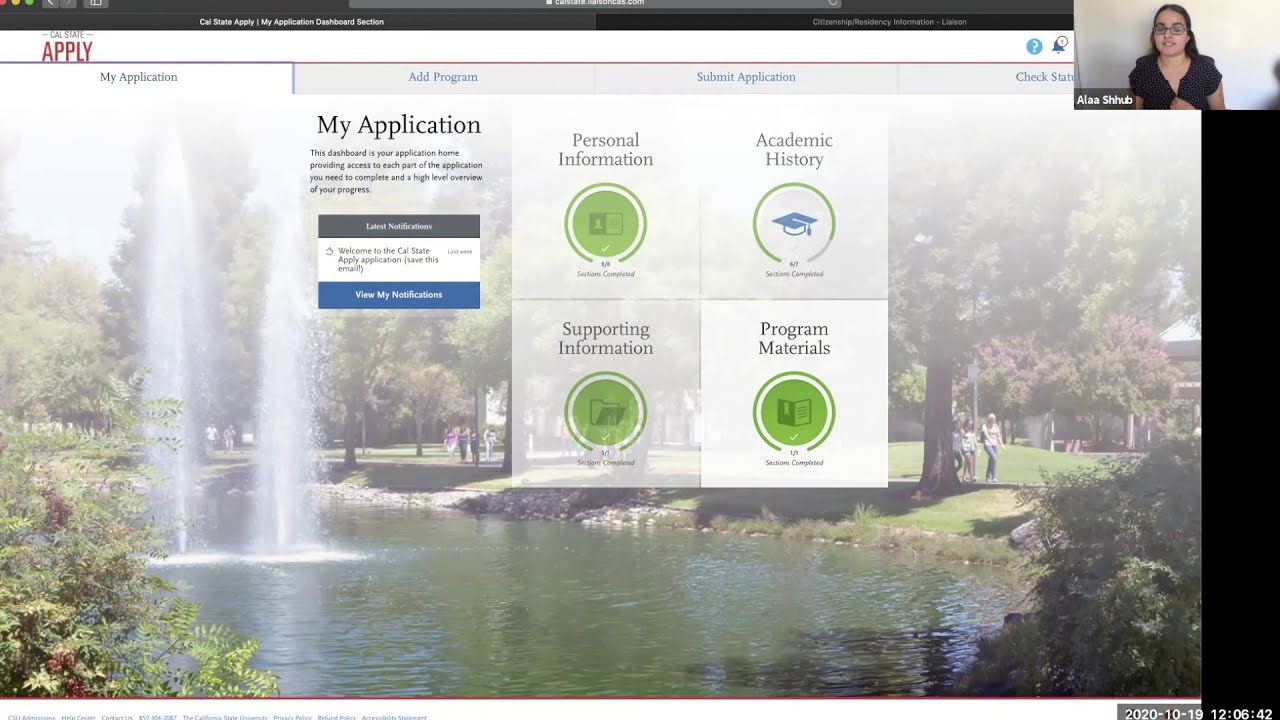Screen dimensions: 1280x720
Task: Toggle the browser sidebar button
Action: pyautogui.click(x=95, y=3)
